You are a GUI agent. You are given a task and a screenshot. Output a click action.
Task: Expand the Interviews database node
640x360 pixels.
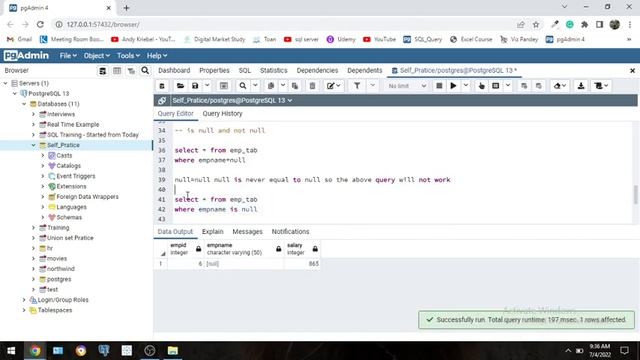33,114
